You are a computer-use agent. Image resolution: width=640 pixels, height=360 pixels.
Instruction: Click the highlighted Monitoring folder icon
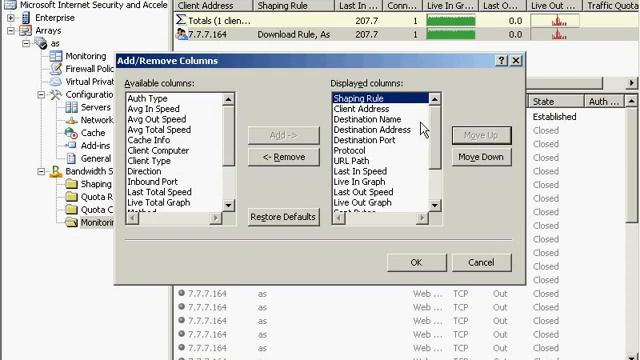(71, 222)
